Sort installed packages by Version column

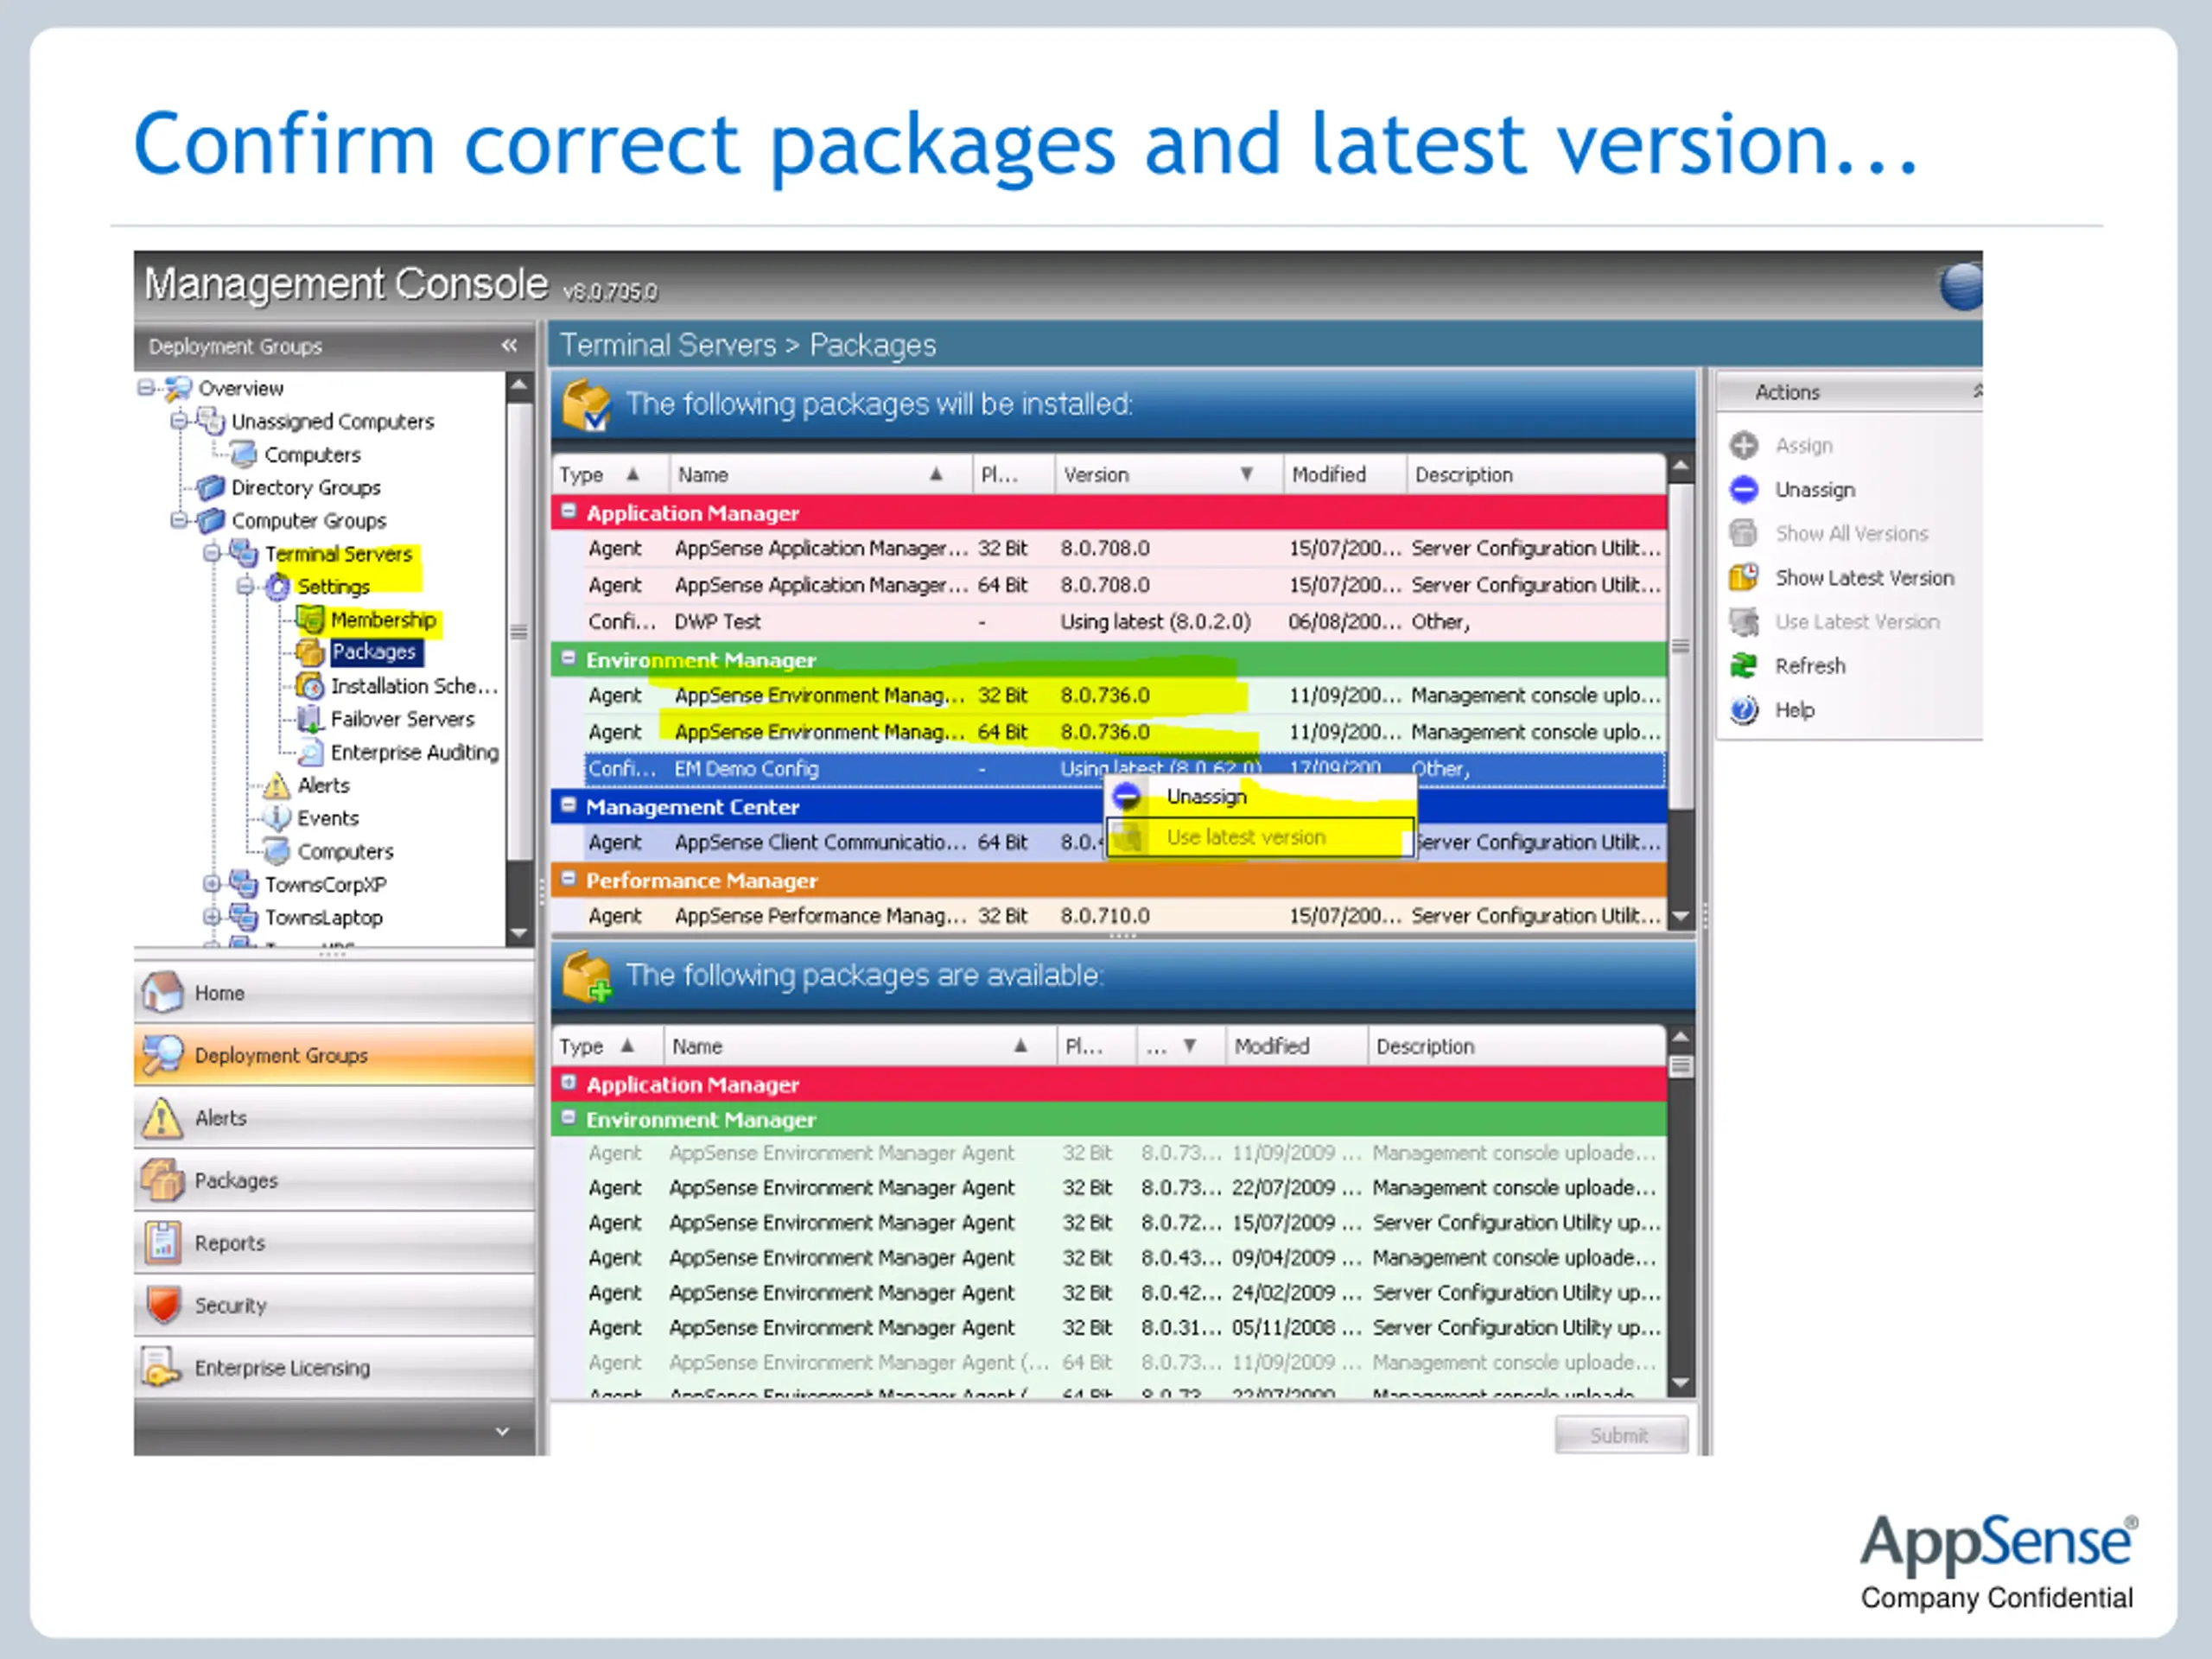pos(1167,474)
